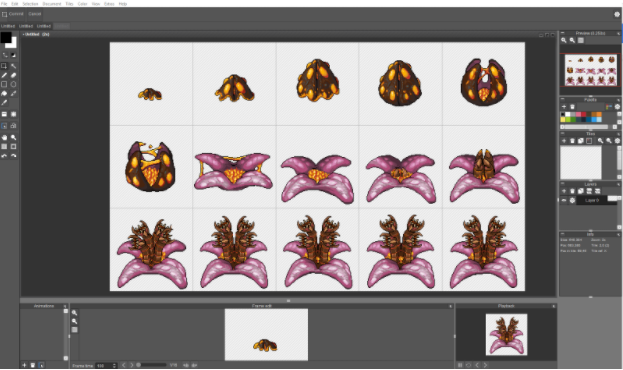Toggle the loop button in the Playback panel
Image resolution: width=623 pixels, height=370 pixels.
[x=468, y=365]
